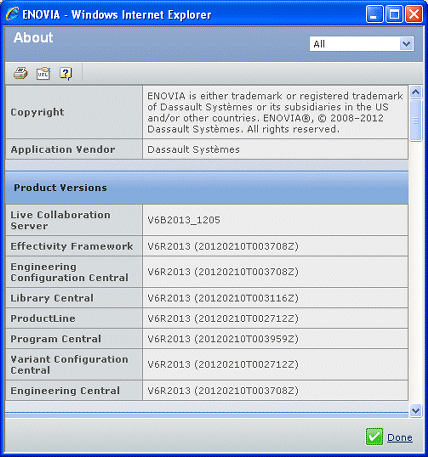Click the 'About' page heading
Image resolution: width=428 pixels, height=457 pixels.
coord(33,37)
